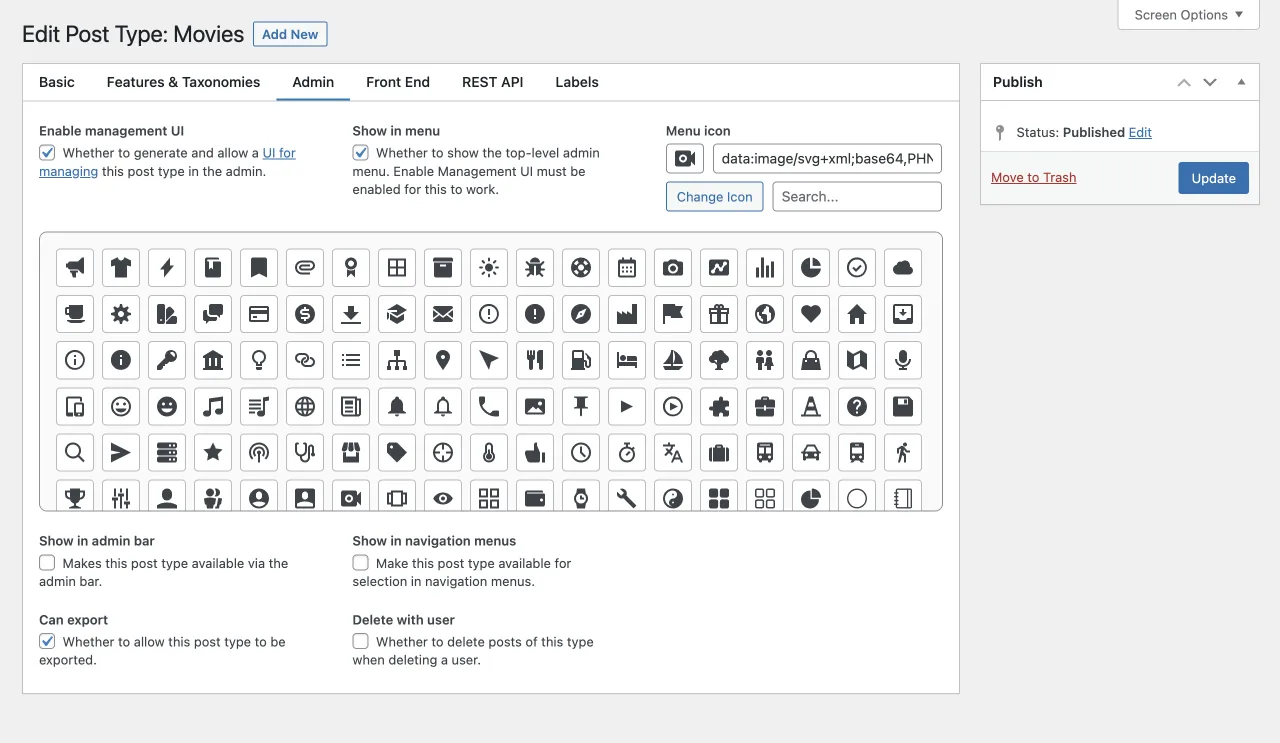Pick the camera icon in the icon grid
This screenshot has height=743, width=1280.
pos(673,268)
